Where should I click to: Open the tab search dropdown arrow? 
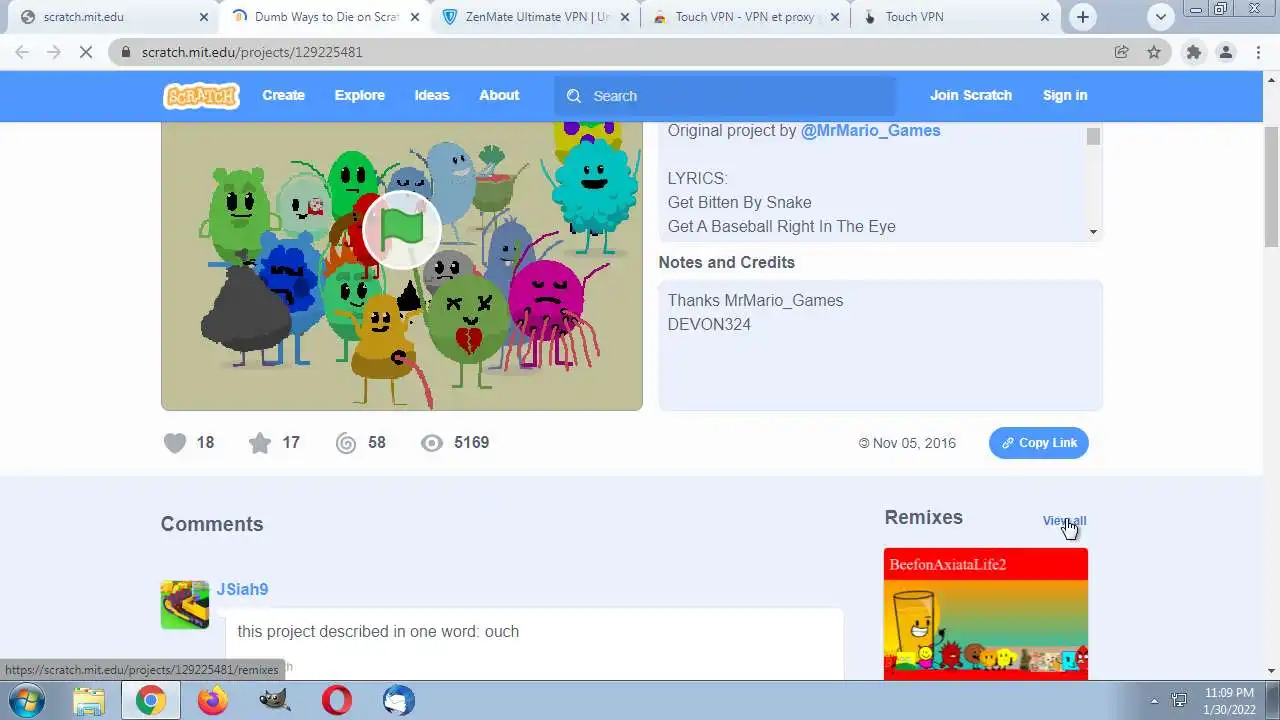coord(1160,17)
